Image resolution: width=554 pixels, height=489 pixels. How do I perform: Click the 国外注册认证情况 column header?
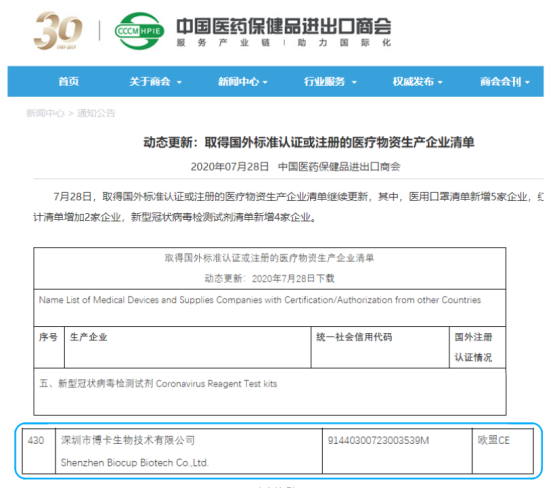pos(473,347)
